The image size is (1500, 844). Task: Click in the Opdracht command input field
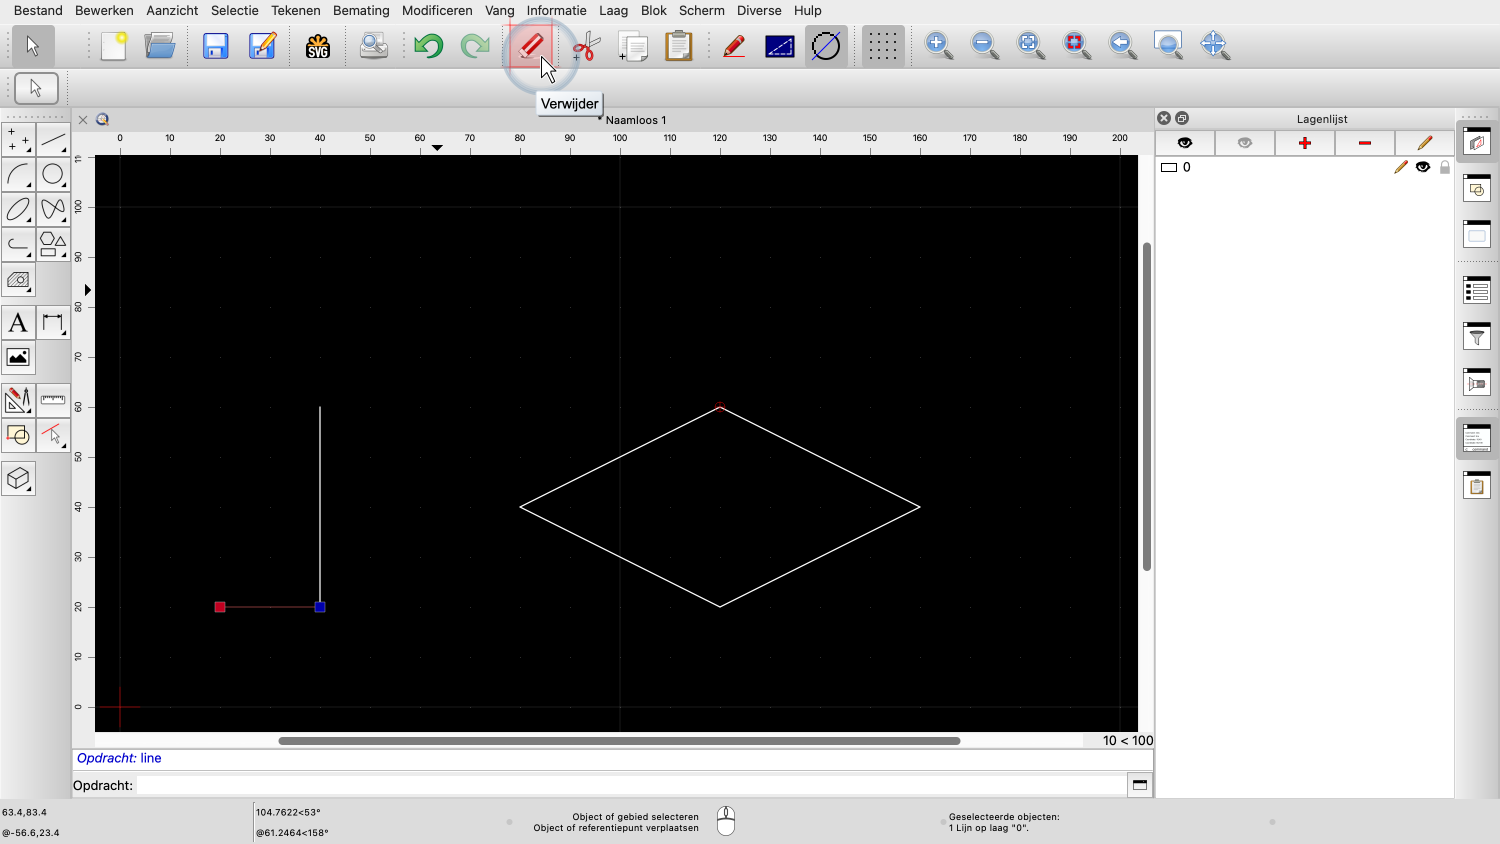pyautogui.click(x=600, y=786)
